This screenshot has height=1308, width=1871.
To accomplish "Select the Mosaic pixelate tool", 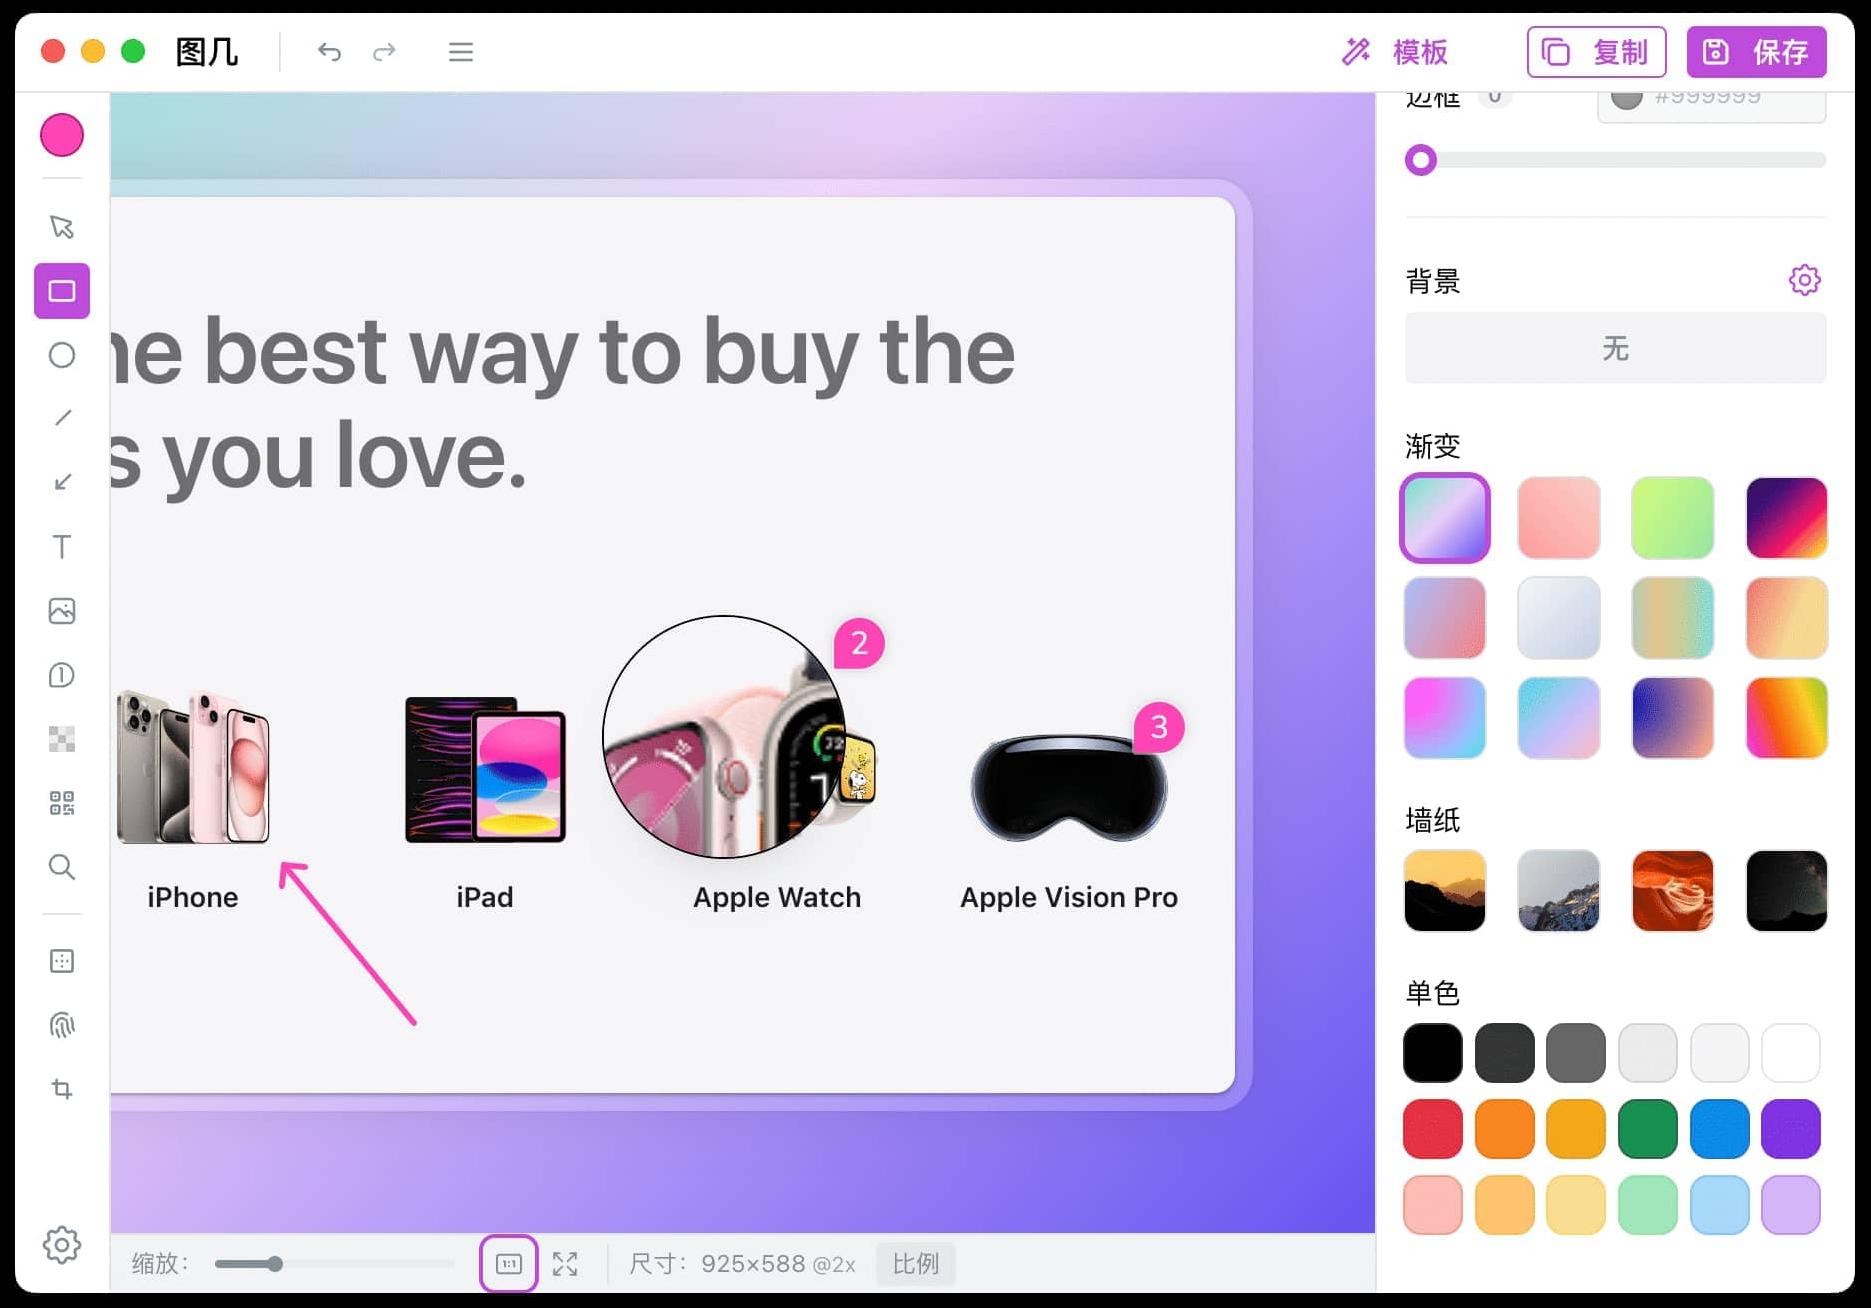I will tap(62, 739).
